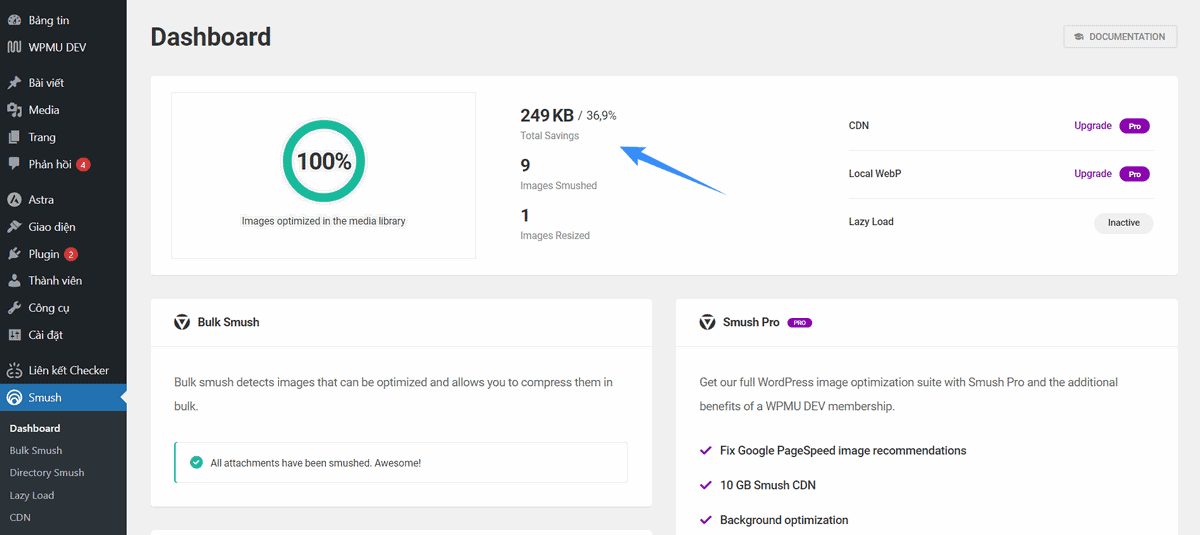Click the 9 Images Smushed count

[x=526, y=166]
